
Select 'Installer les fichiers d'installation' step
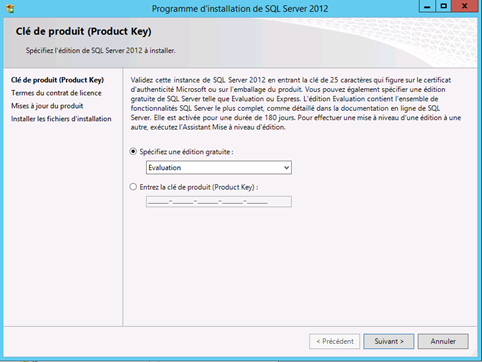pos(61,119)
